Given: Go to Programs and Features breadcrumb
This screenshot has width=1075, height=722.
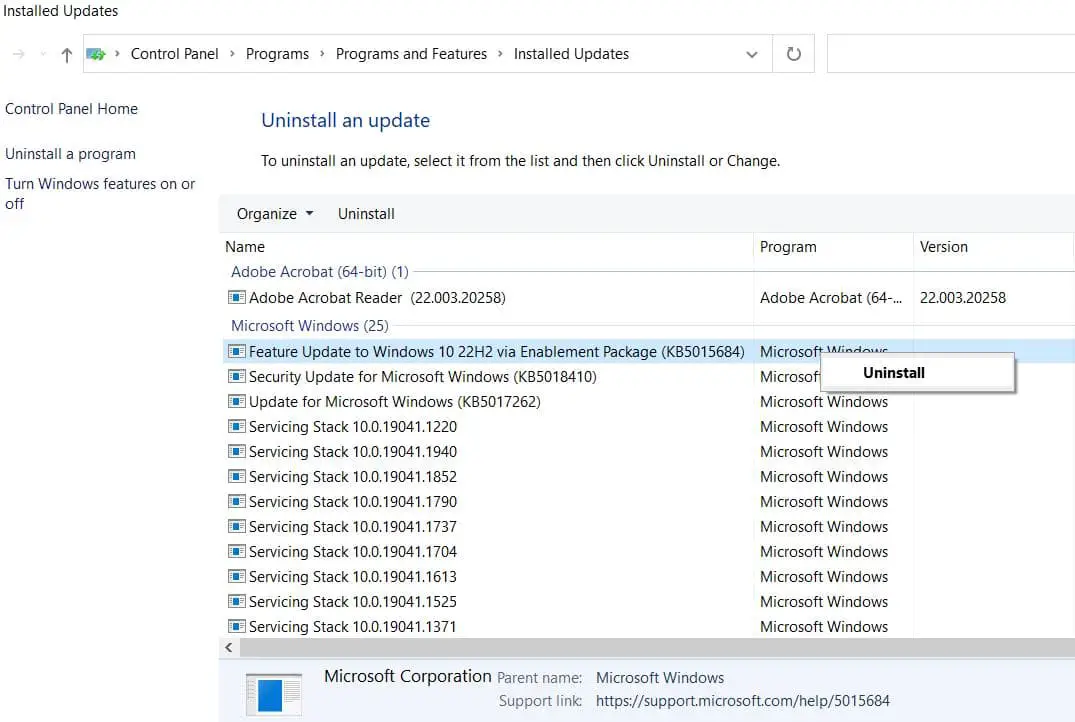Looking at the screenshot, I should tap(411, 53).
